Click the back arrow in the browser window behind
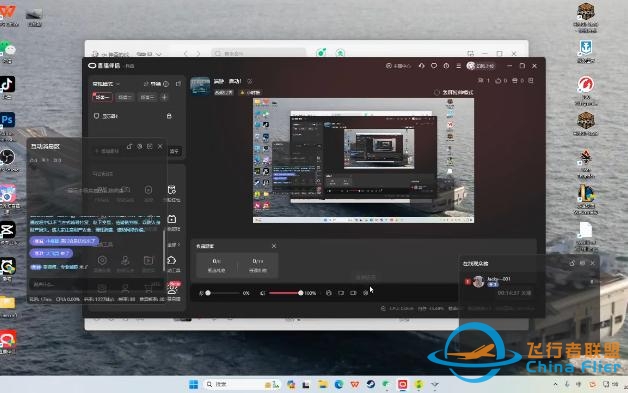 coord(186,53)
